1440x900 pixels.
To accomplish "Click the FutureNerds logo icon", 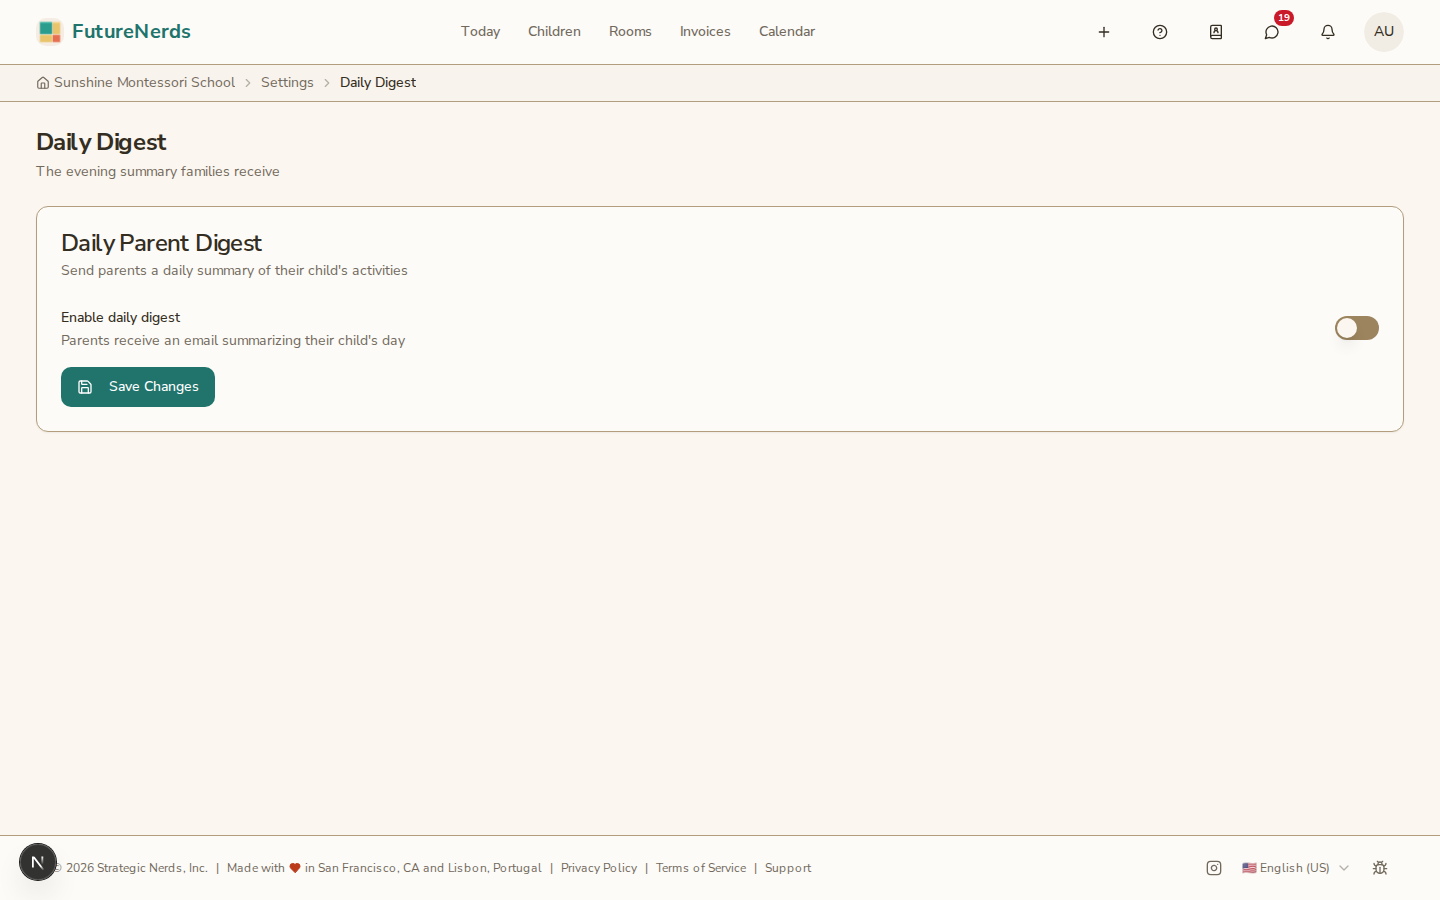I will pos(49,32).
